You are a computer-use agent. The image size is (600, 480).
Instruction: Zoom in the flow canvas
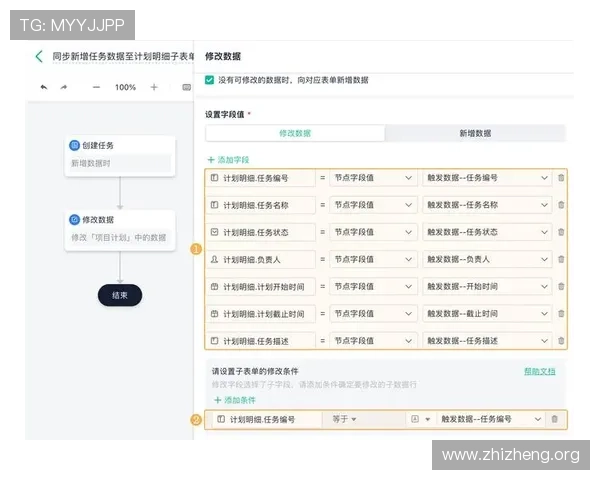[154, 87]
